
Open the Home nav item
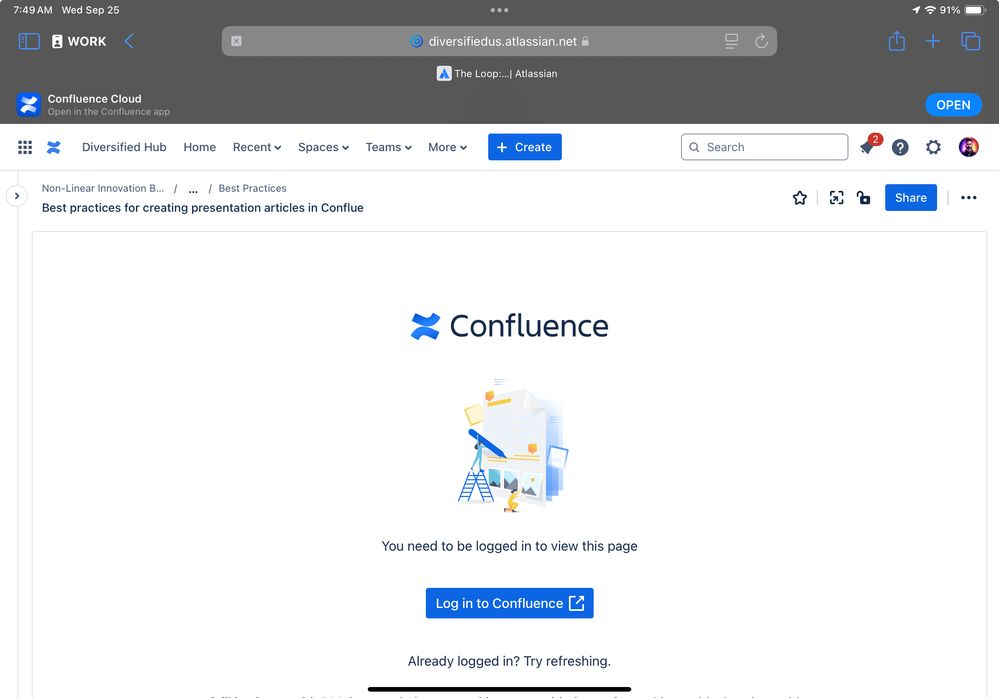pyautogui.click(x=199, y=147)
